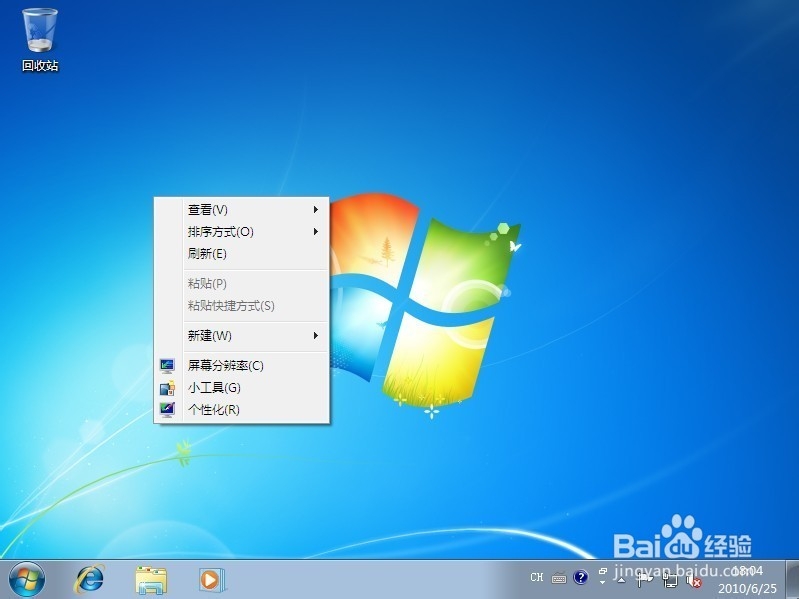Image resolution: width=799 pixels, height=599 pixels.
Task: Click the monitor icon beside 屏幕分辨率
Action: (x=167, y=365)
